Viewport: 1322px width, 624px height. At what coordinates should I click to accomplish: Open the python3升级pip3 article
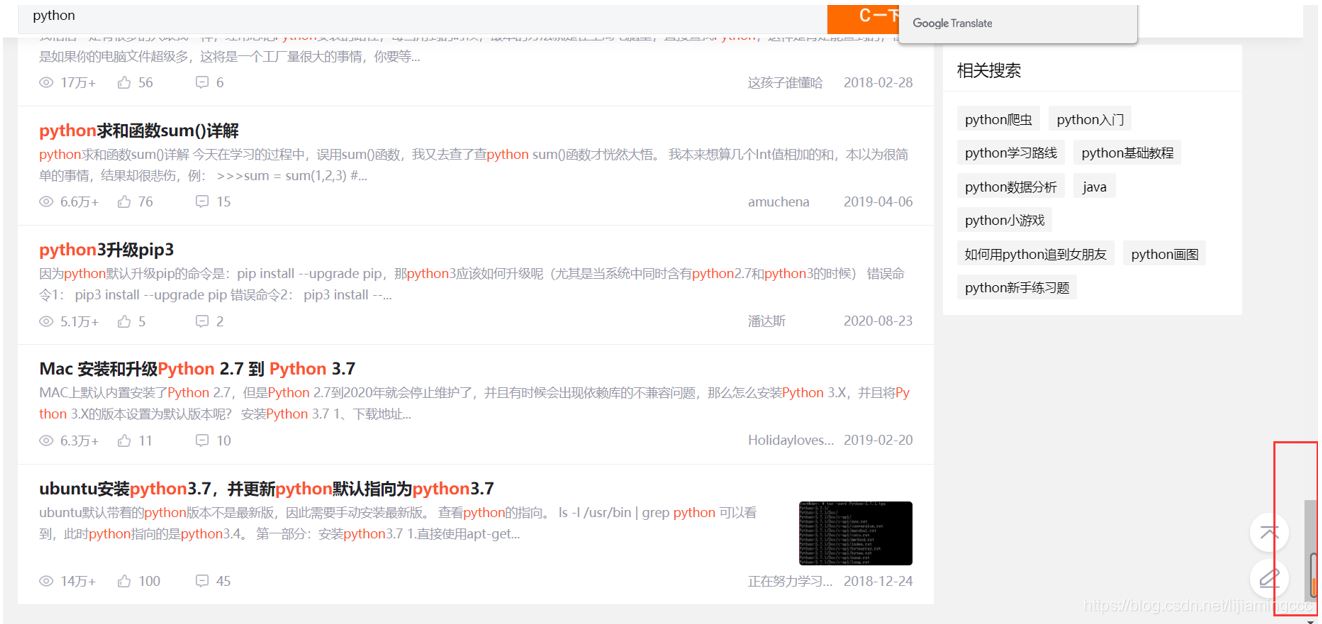106,249
